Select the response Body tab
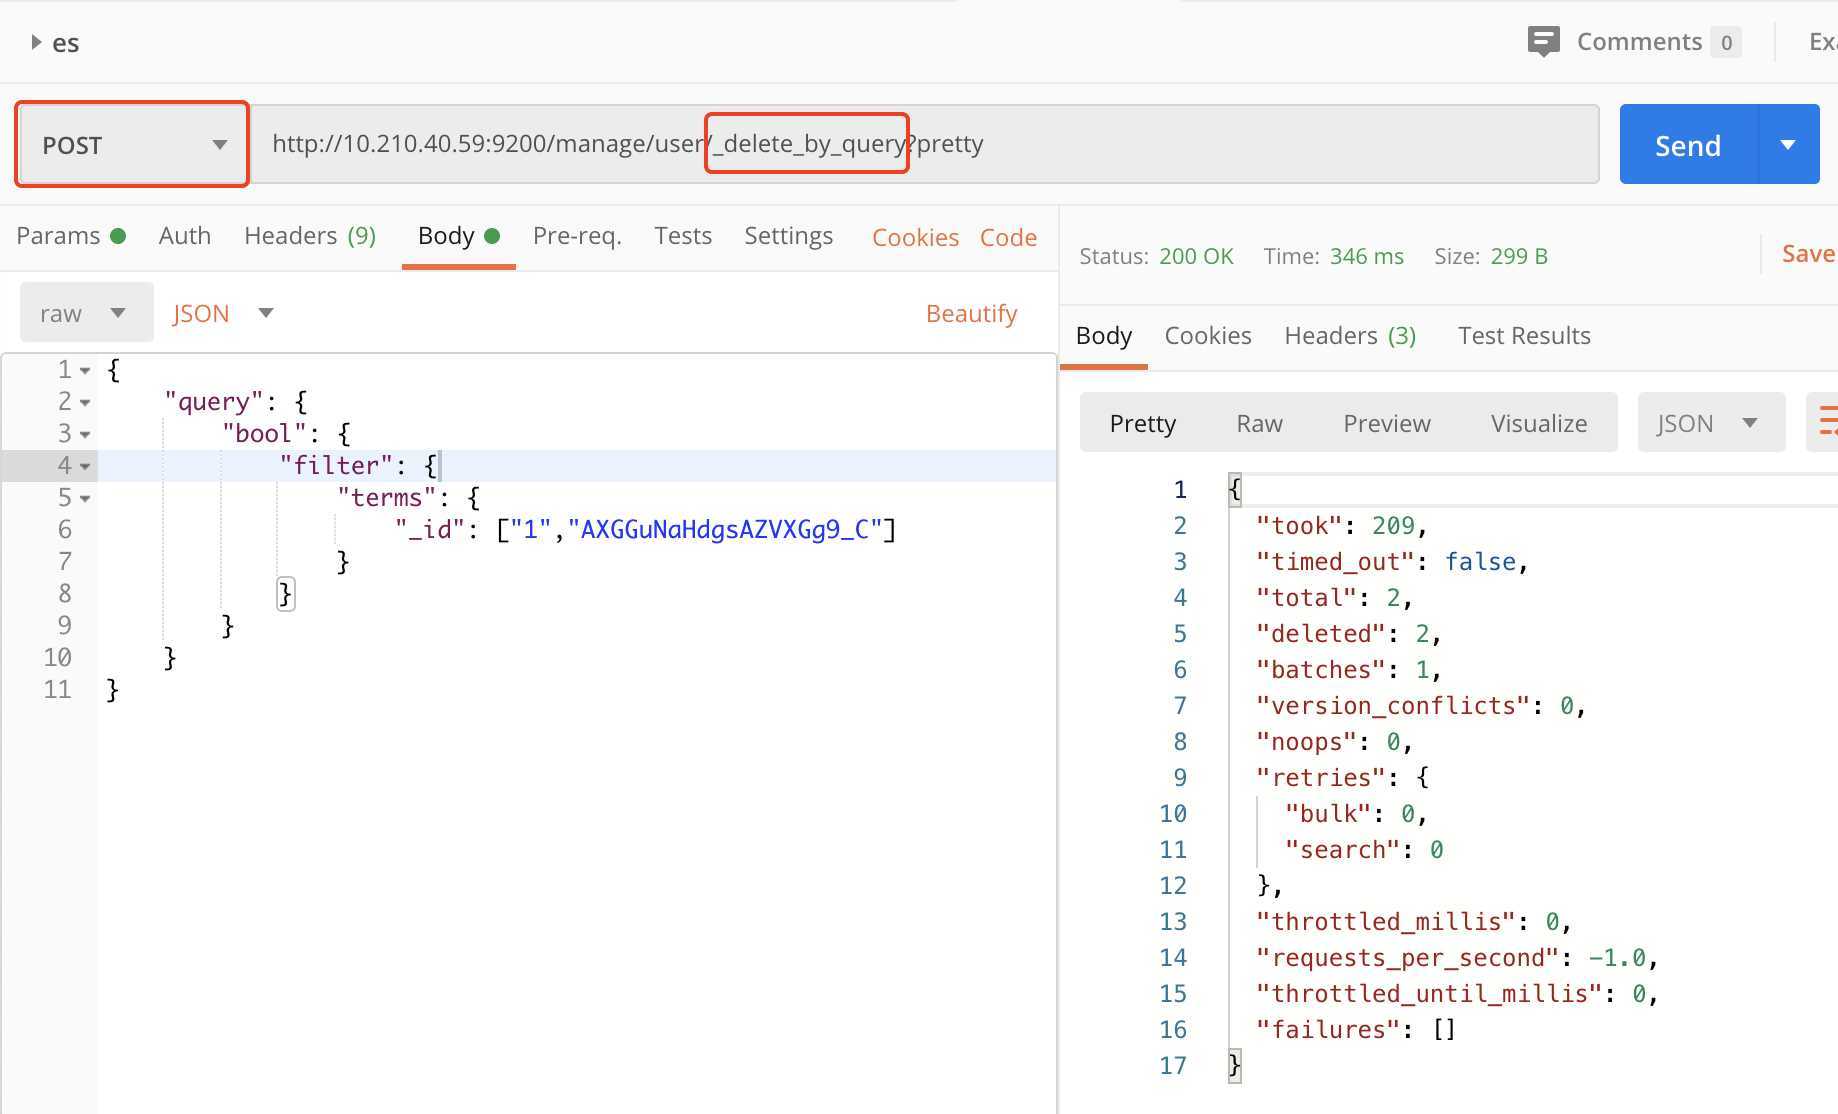This screenshot has width=1838, height=1114. [x=1104, y=336]
